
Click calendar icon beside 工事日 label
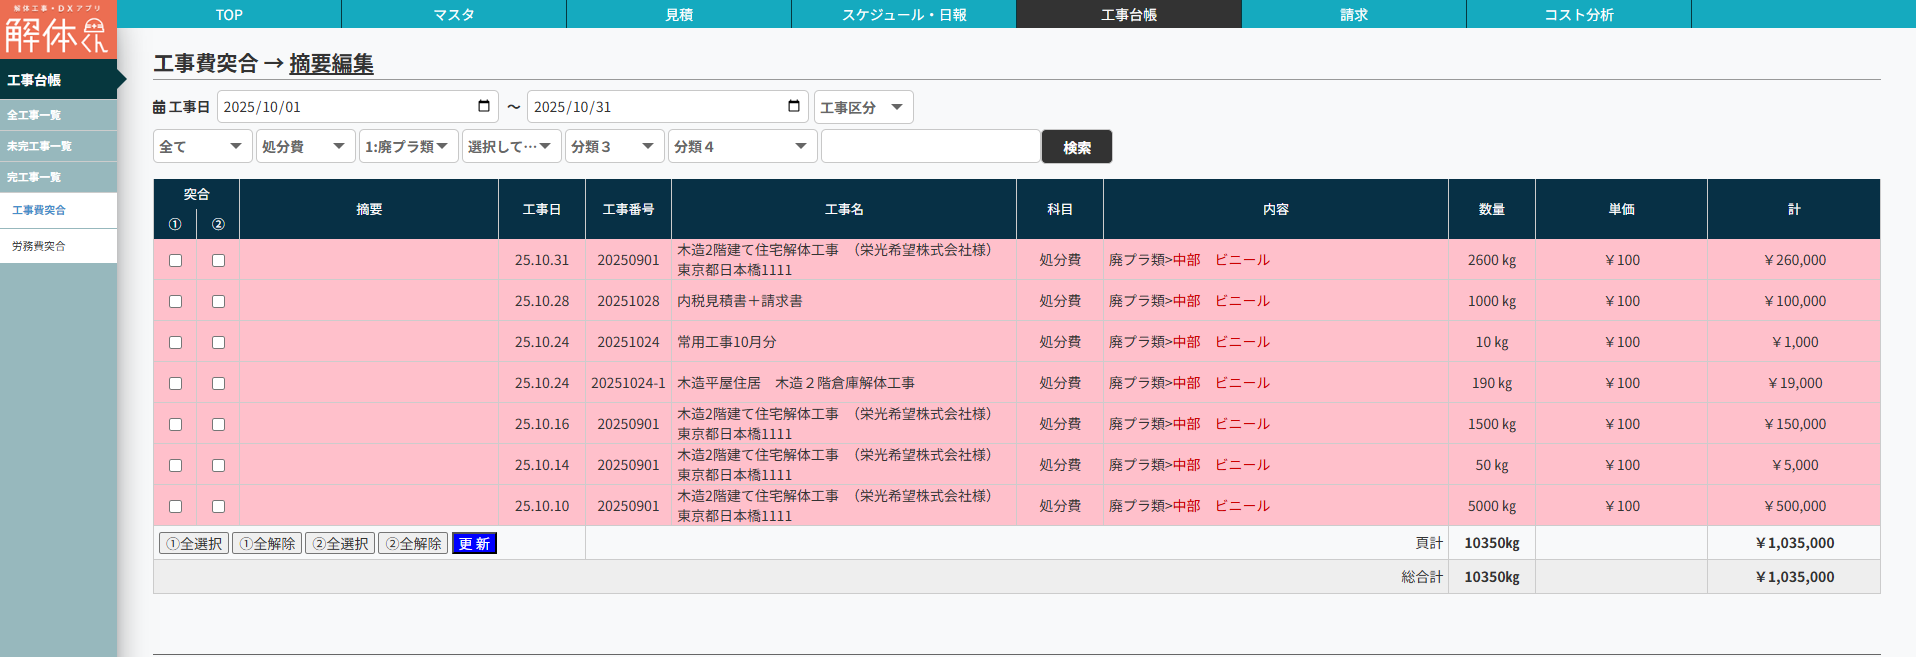(x=159, y=107)
